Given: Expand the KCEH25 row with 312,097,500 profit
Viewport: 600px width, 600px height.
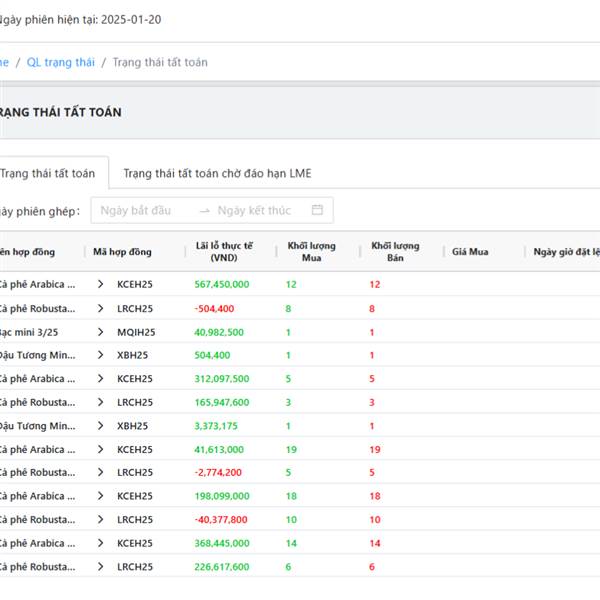Looking at the screenshot, I should (x=100, y=378).
